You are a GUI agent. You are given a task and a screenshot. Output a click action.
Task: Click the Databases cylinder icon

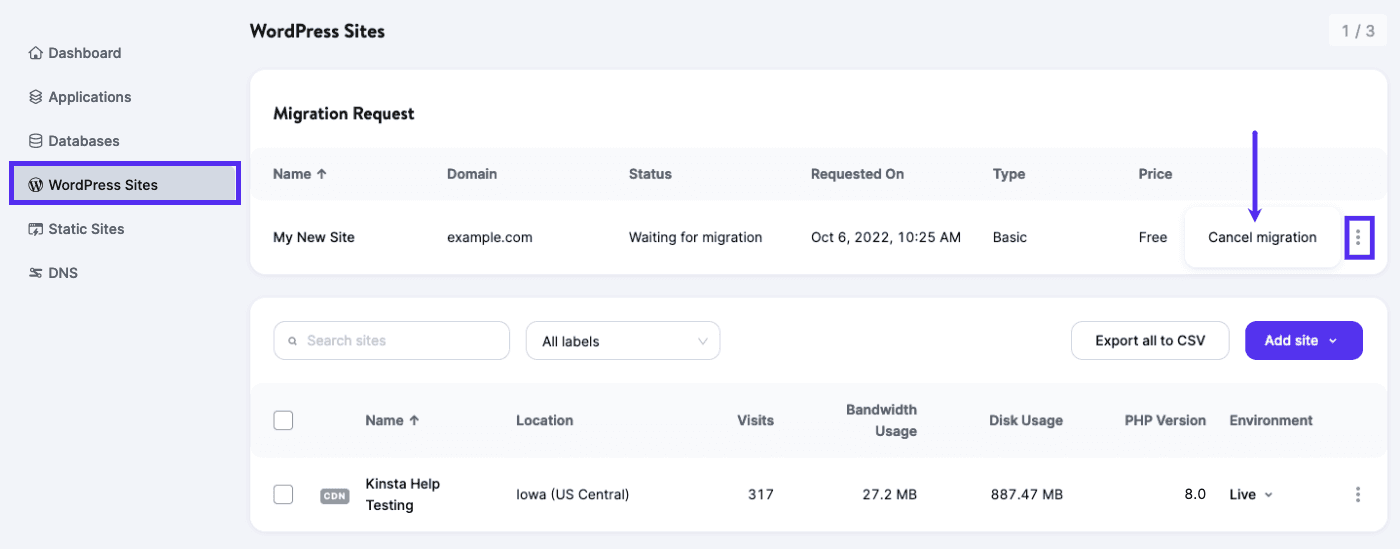click(36, 141)
